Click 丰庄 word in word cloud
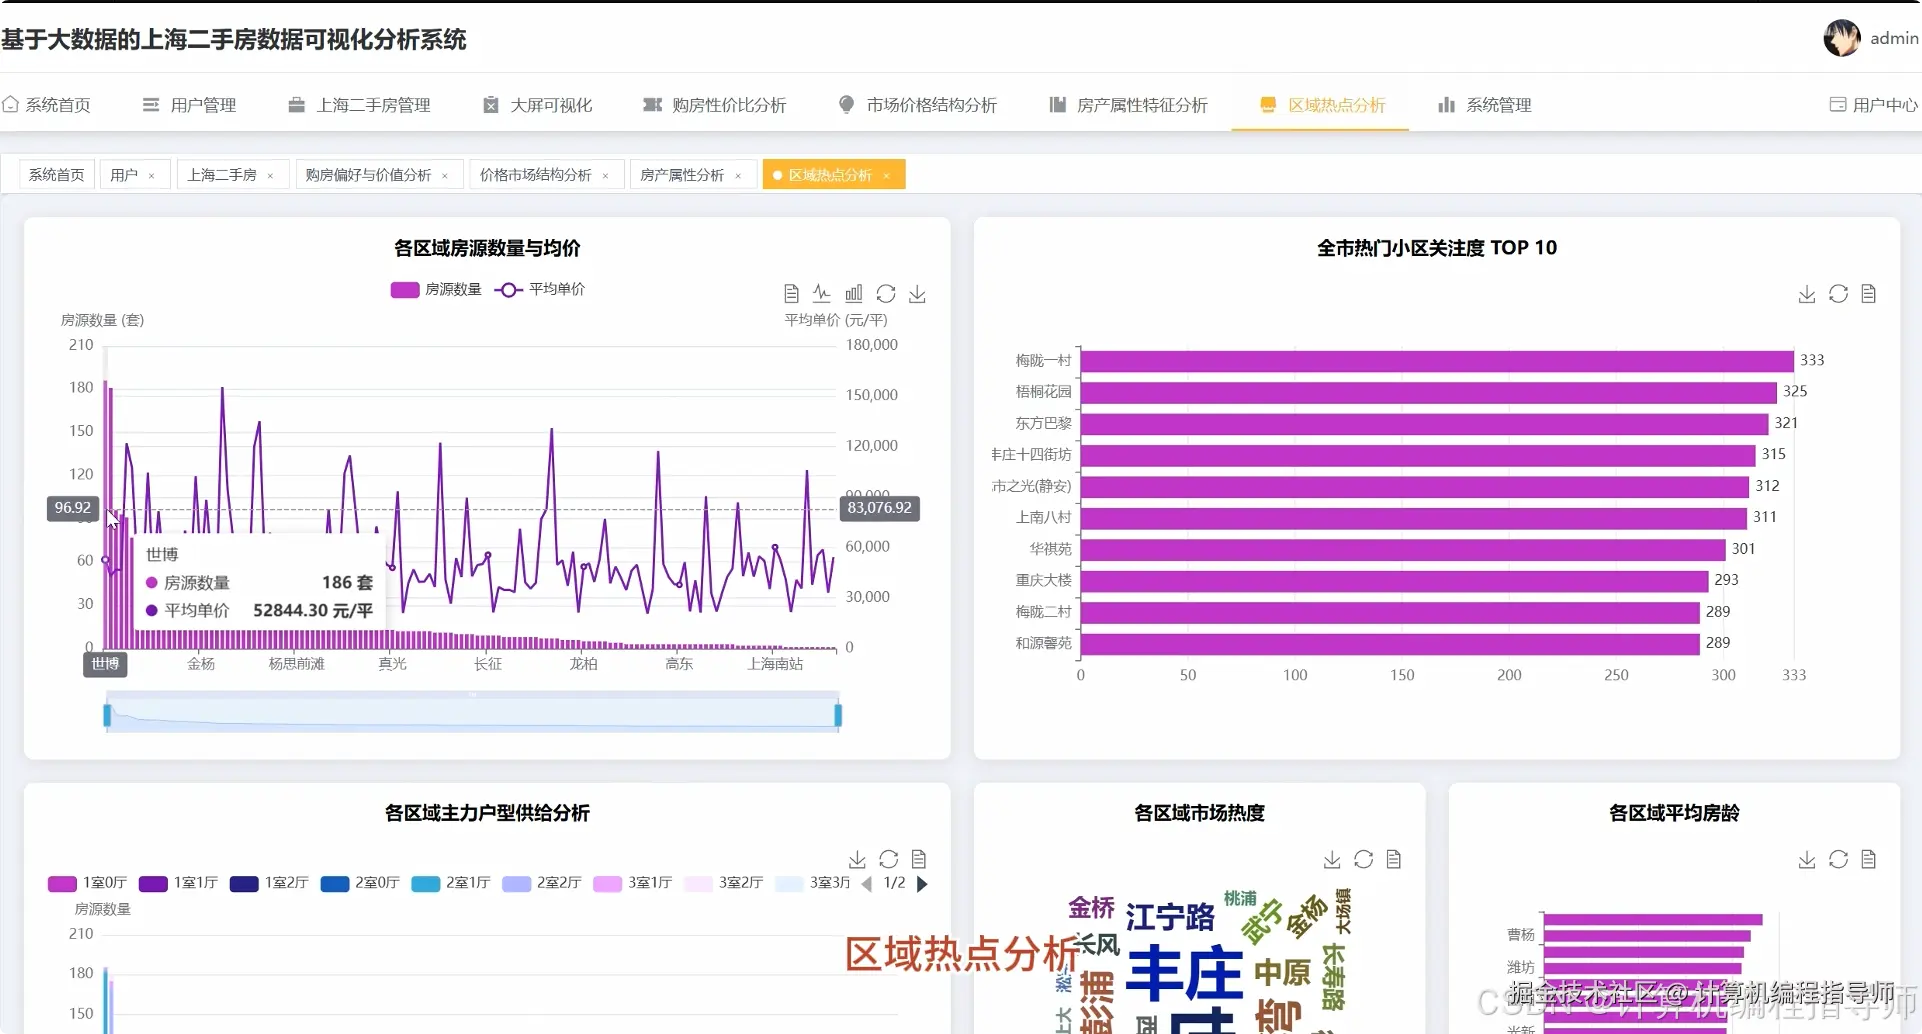Image resolution: width=1922 pixels, height=1034 pixels. tap(1185, 973)
